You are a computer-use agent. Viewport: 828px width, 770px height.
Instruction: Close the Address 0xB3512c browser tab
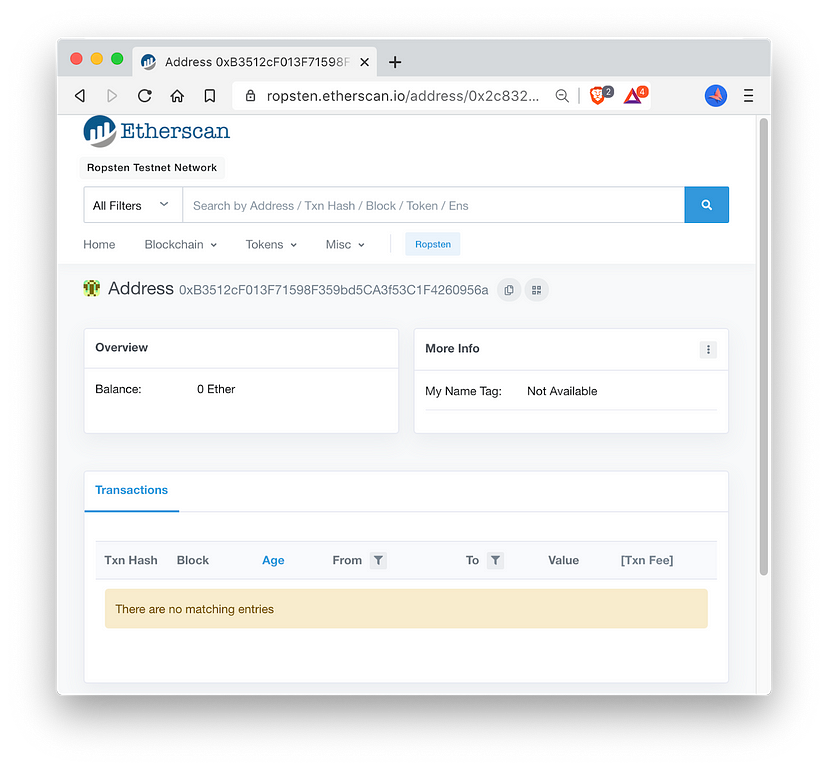[364, 62]
